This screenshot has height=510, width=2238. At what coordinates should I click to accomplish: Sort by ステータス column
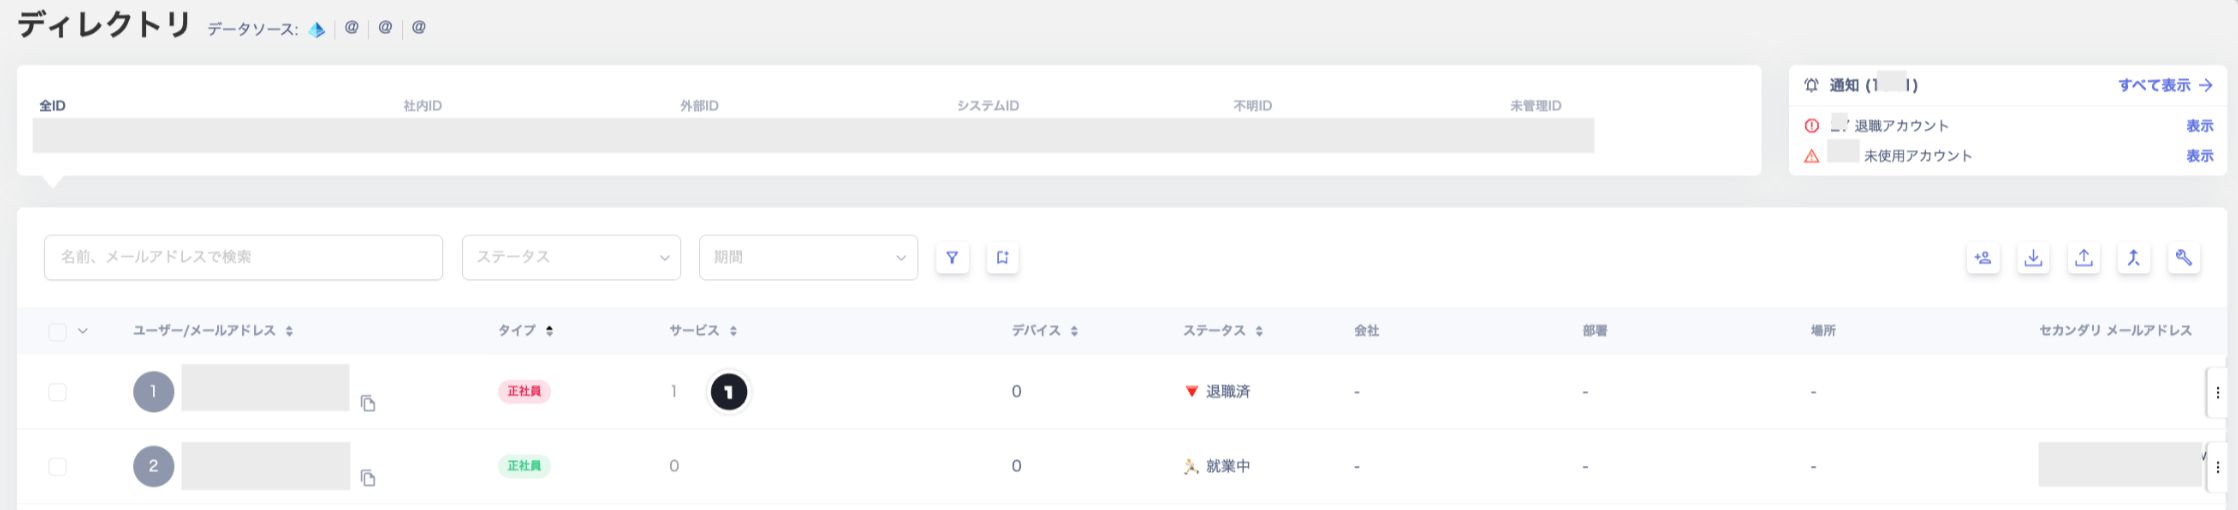coord(1259,331)
